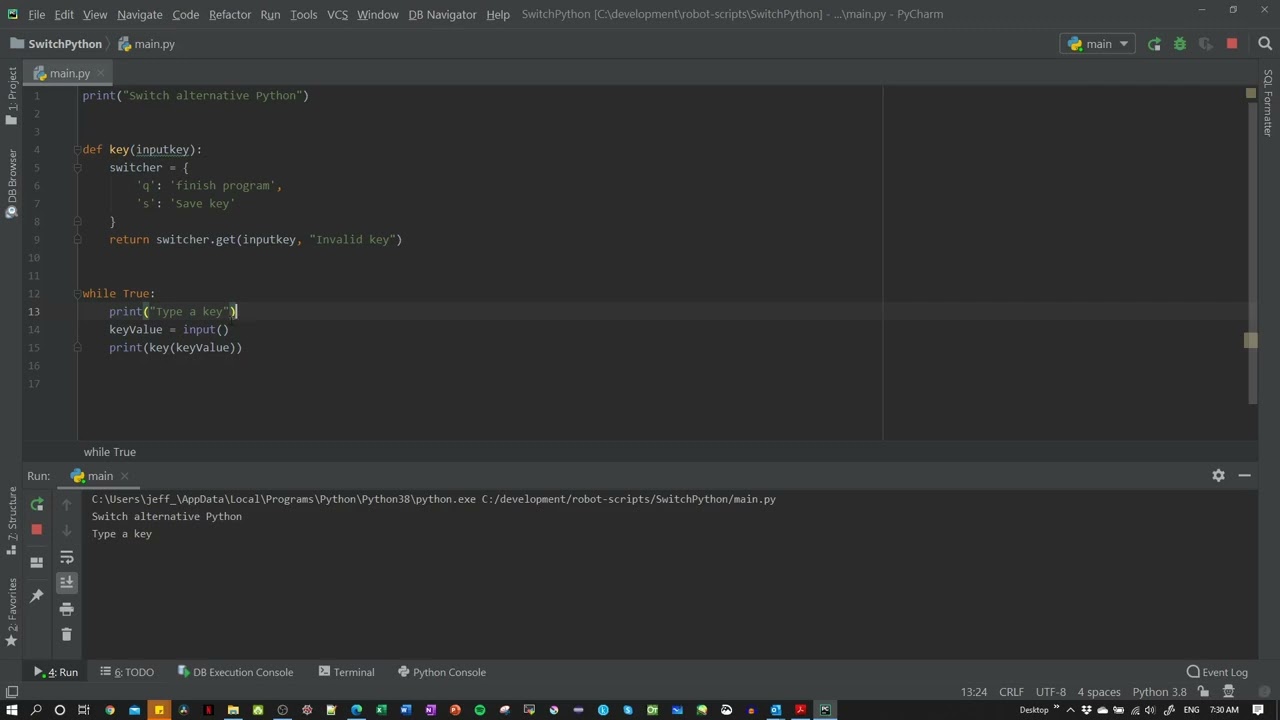
Task: Stop the process in the Run panel
Action: click(x=37, y=530)
